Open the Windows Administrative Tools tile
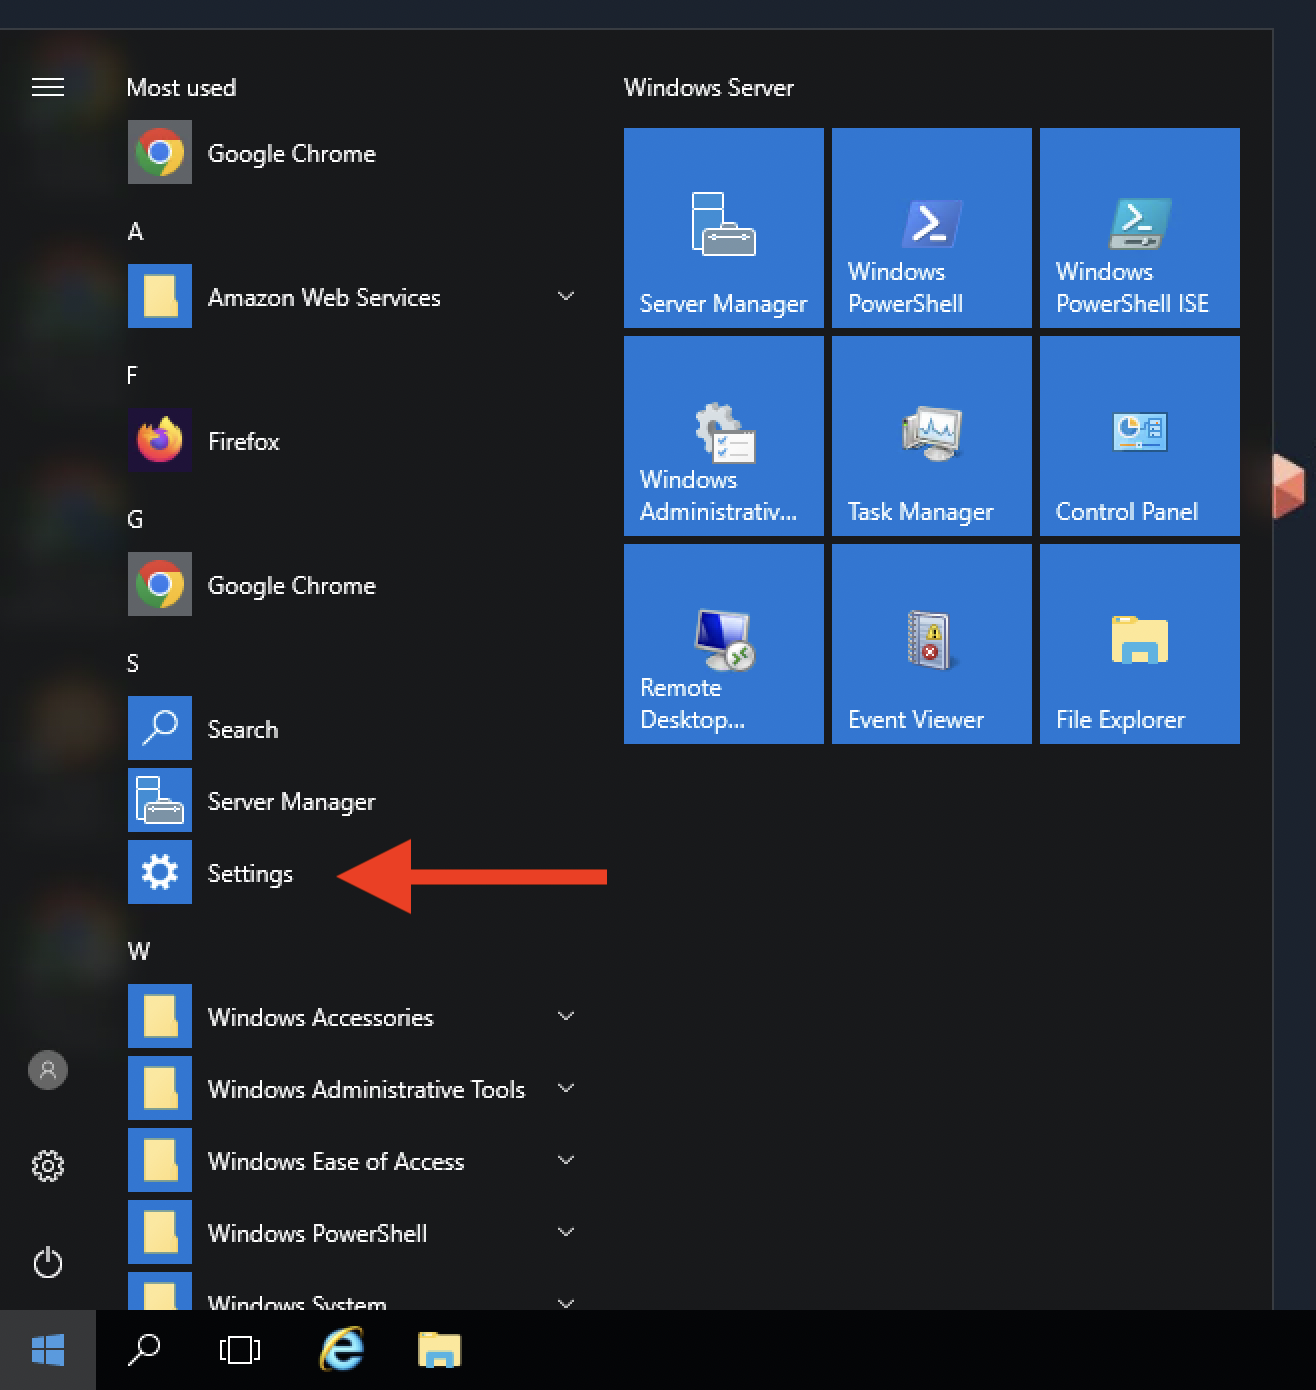1316x1390 pixels. 723,436
